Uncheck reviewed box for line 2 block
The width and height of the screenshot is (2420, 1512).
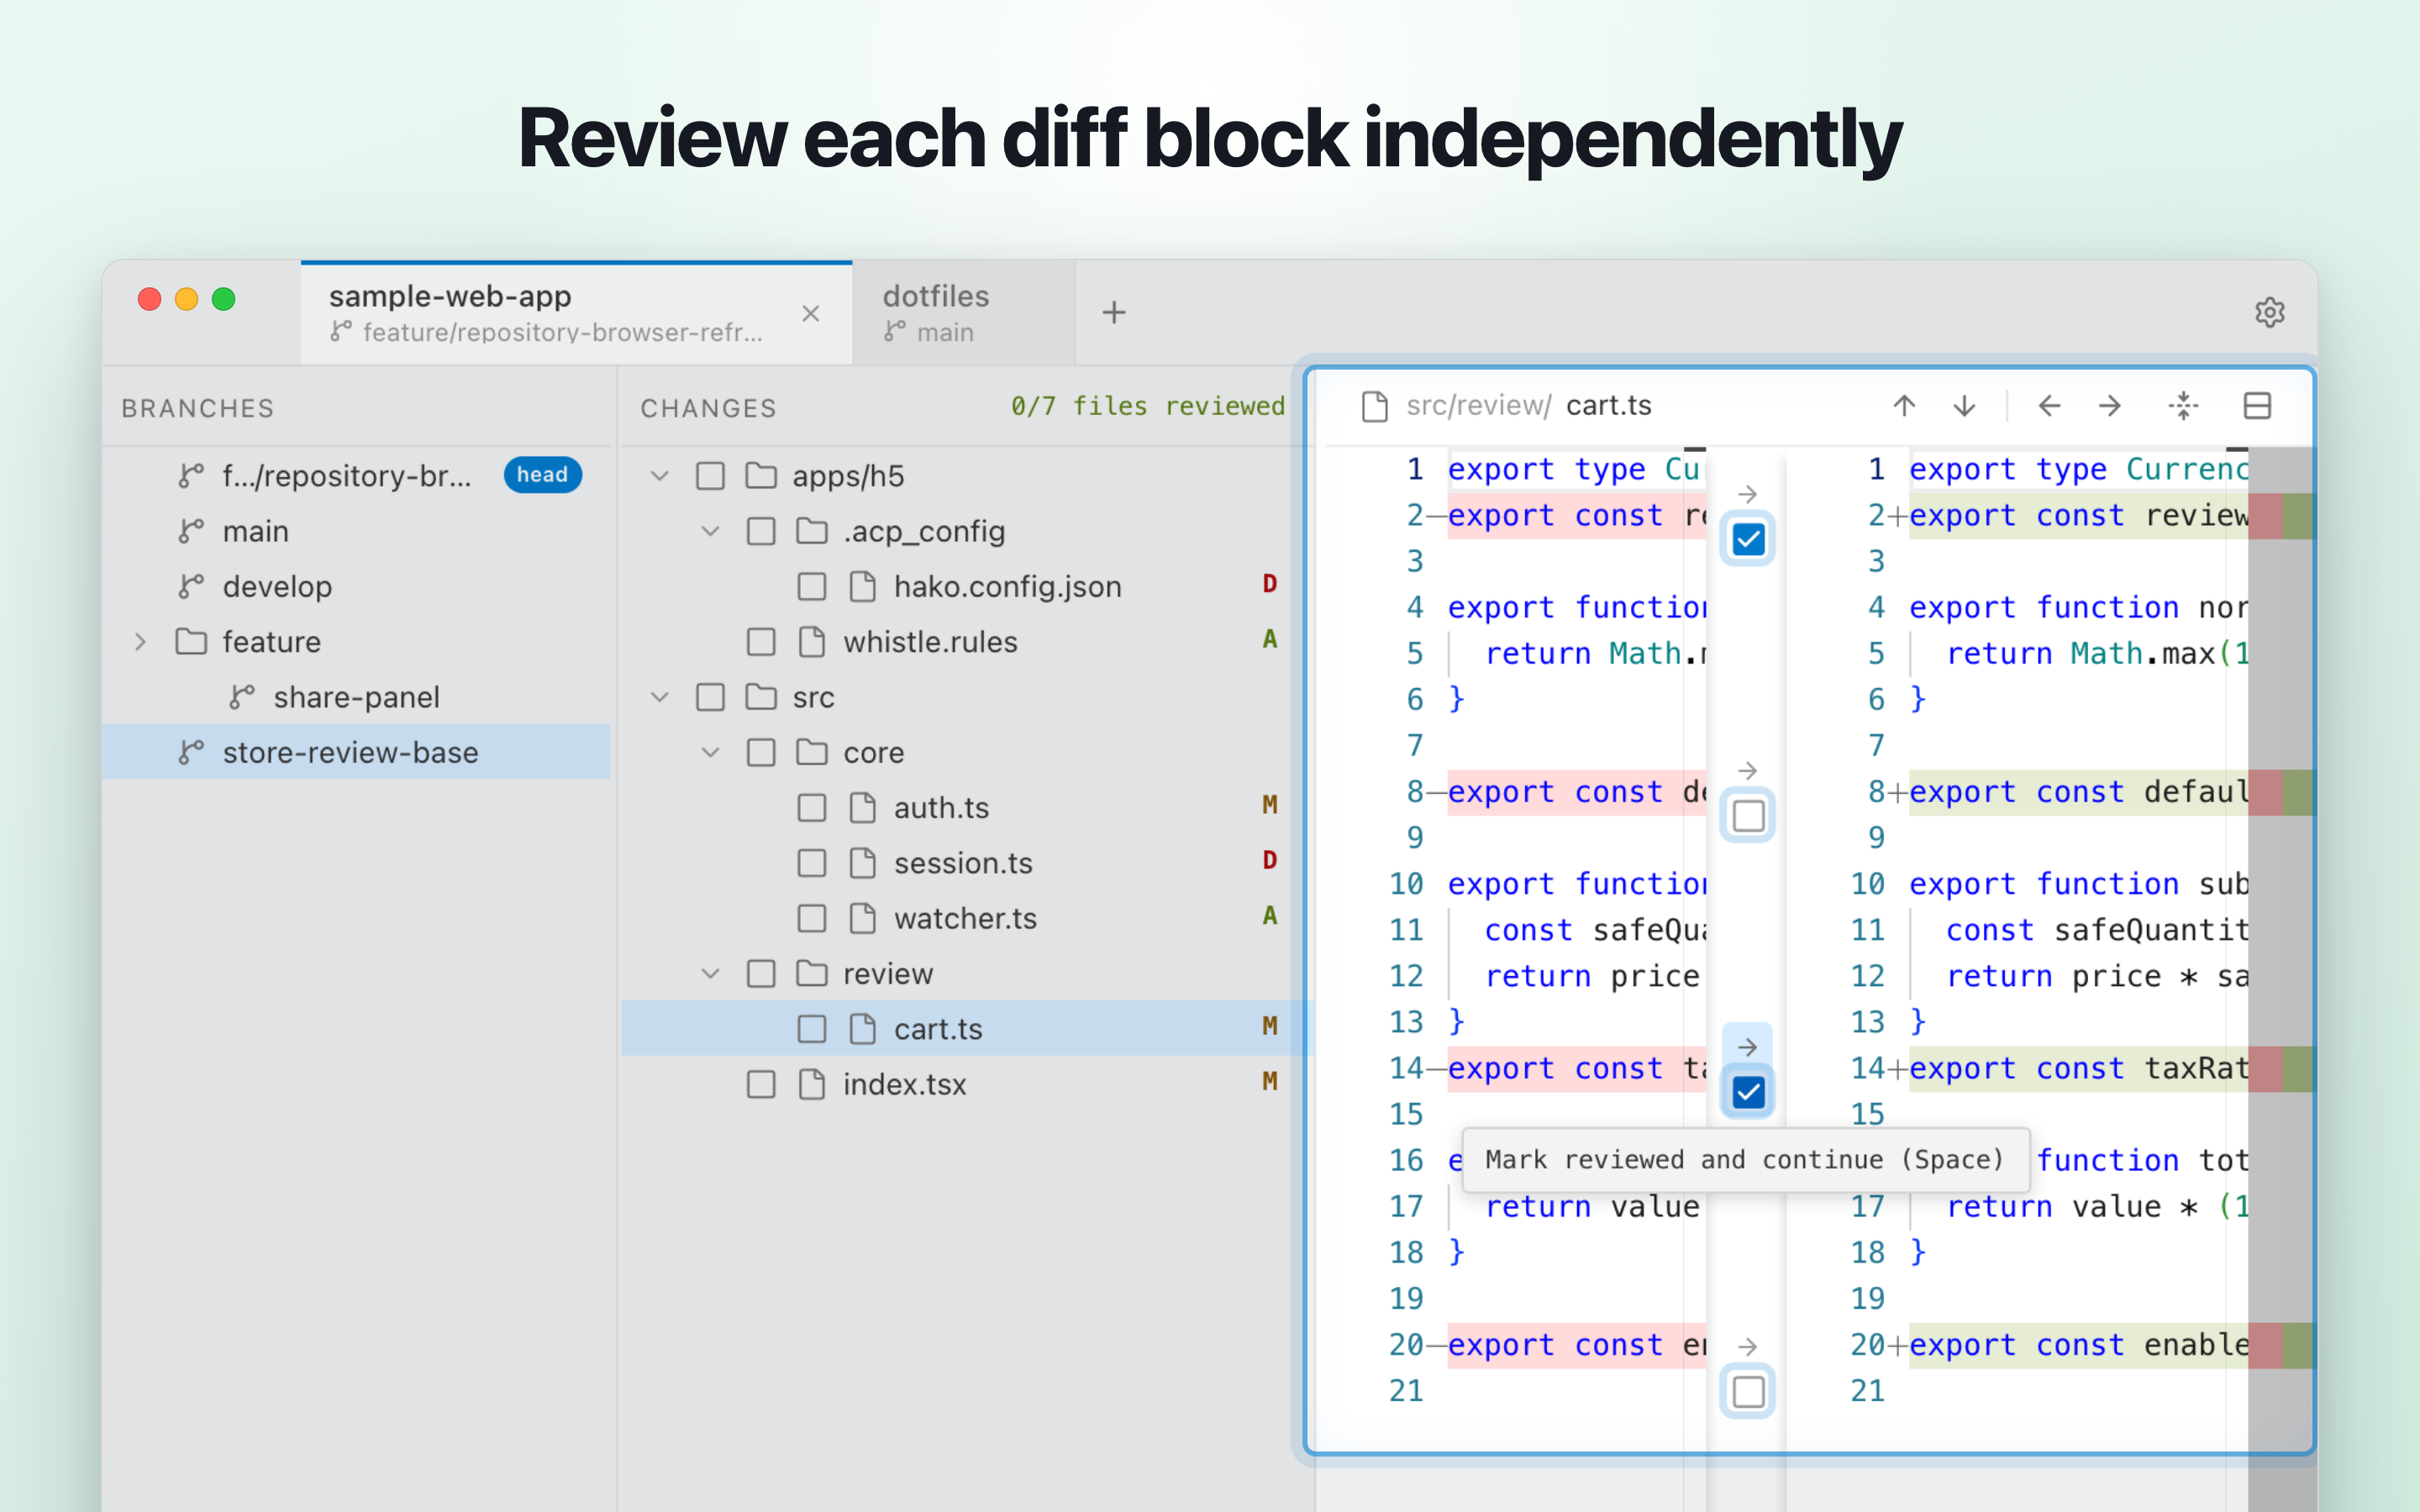[1748, 540]
